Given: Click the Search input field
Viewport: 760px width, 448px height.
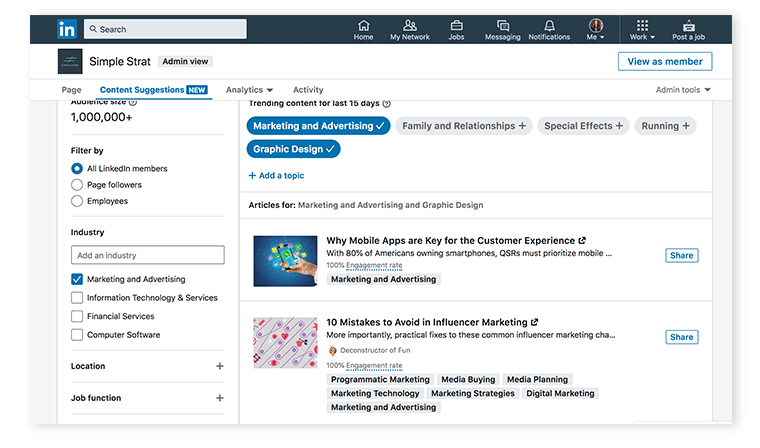Looking at the screenshot, I should tap(165, 29).
